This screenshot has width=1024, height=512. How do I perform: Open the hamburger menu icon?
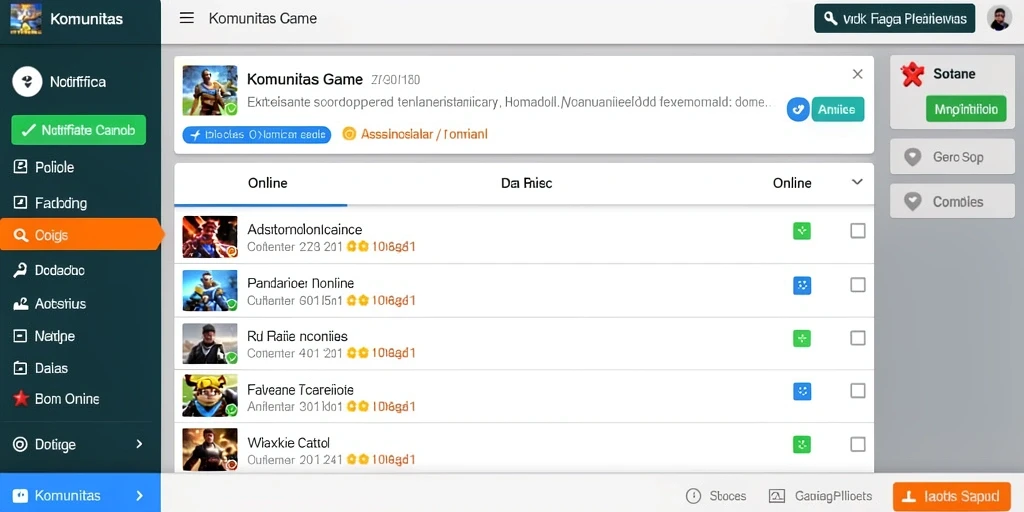coord(187,18)
